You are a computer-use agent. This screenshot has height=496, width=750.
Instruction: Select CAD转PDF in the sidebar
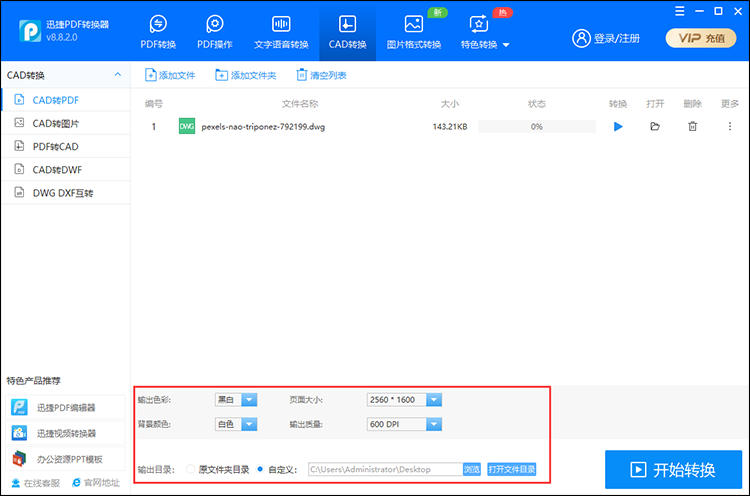tap(66, 100)
